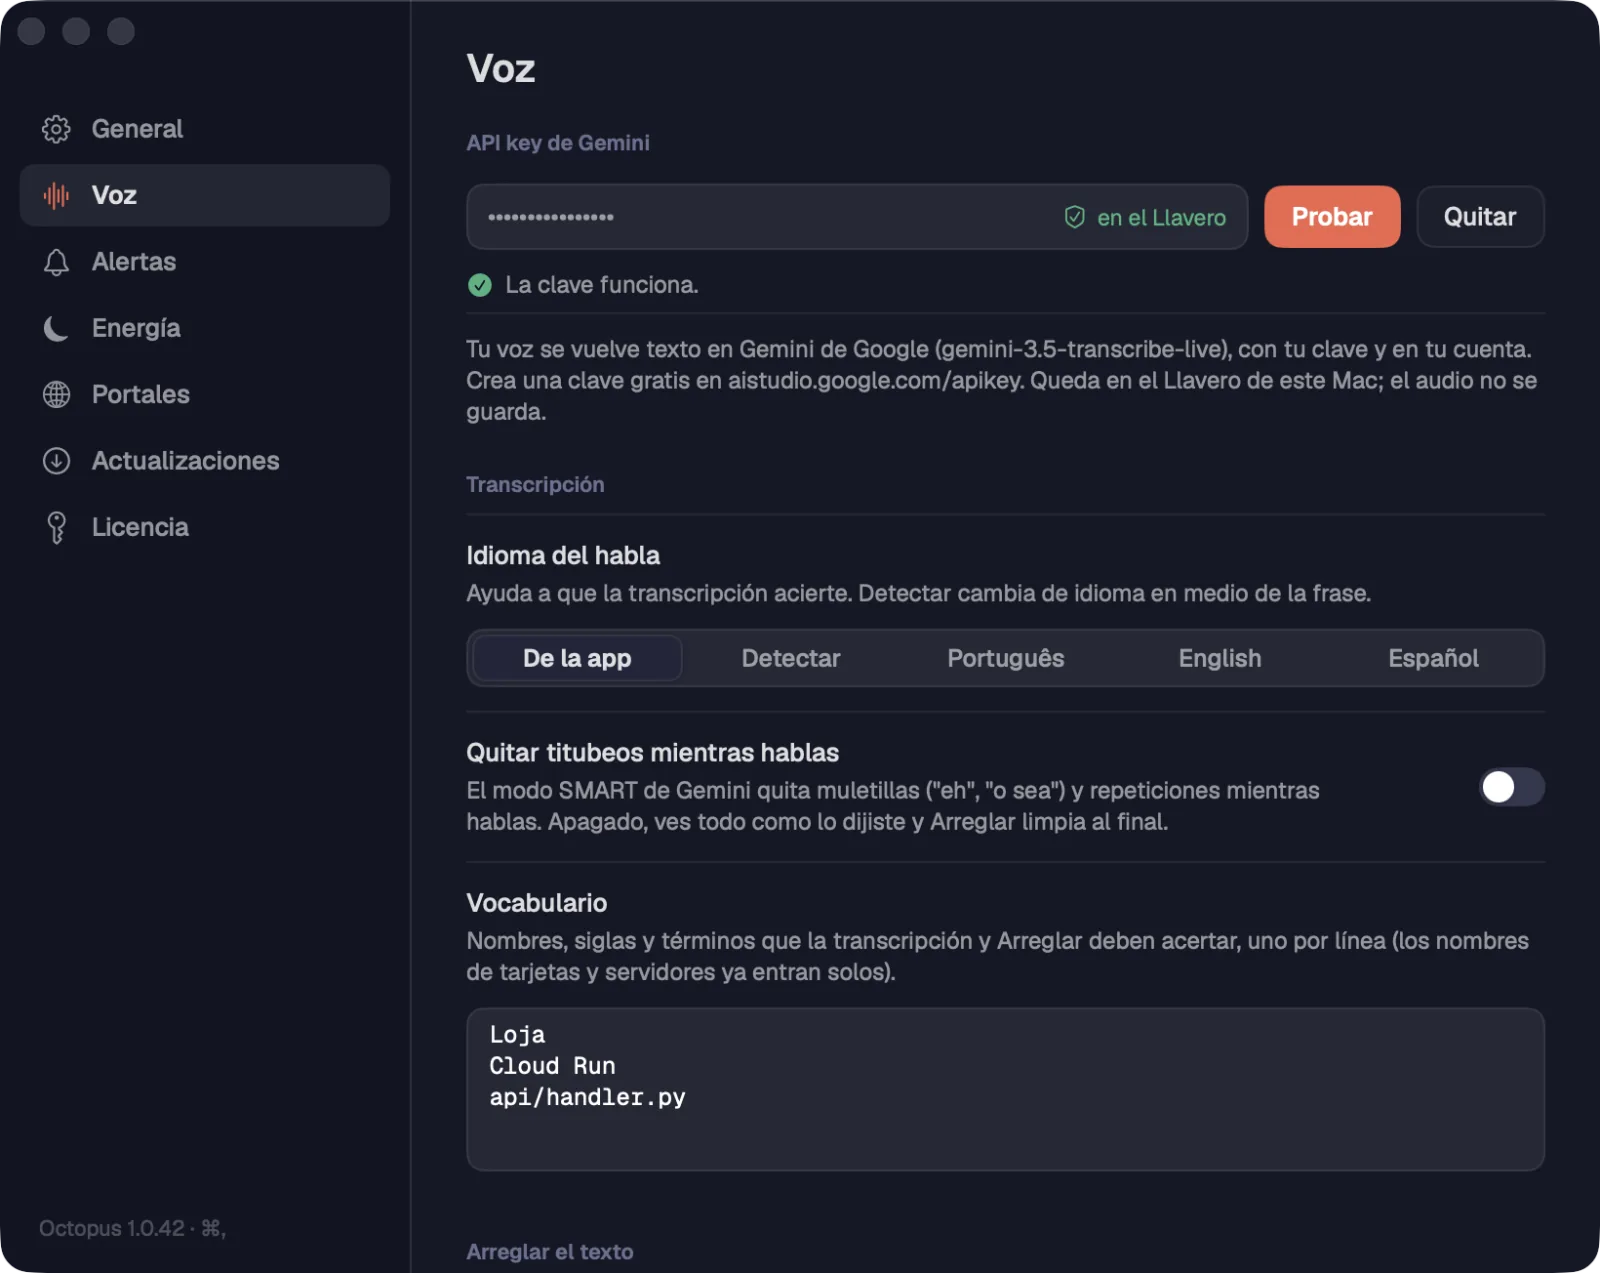Show the Actualizaciones settings section
This screenshot has width=1600, height=1273.
coord(205,461)
